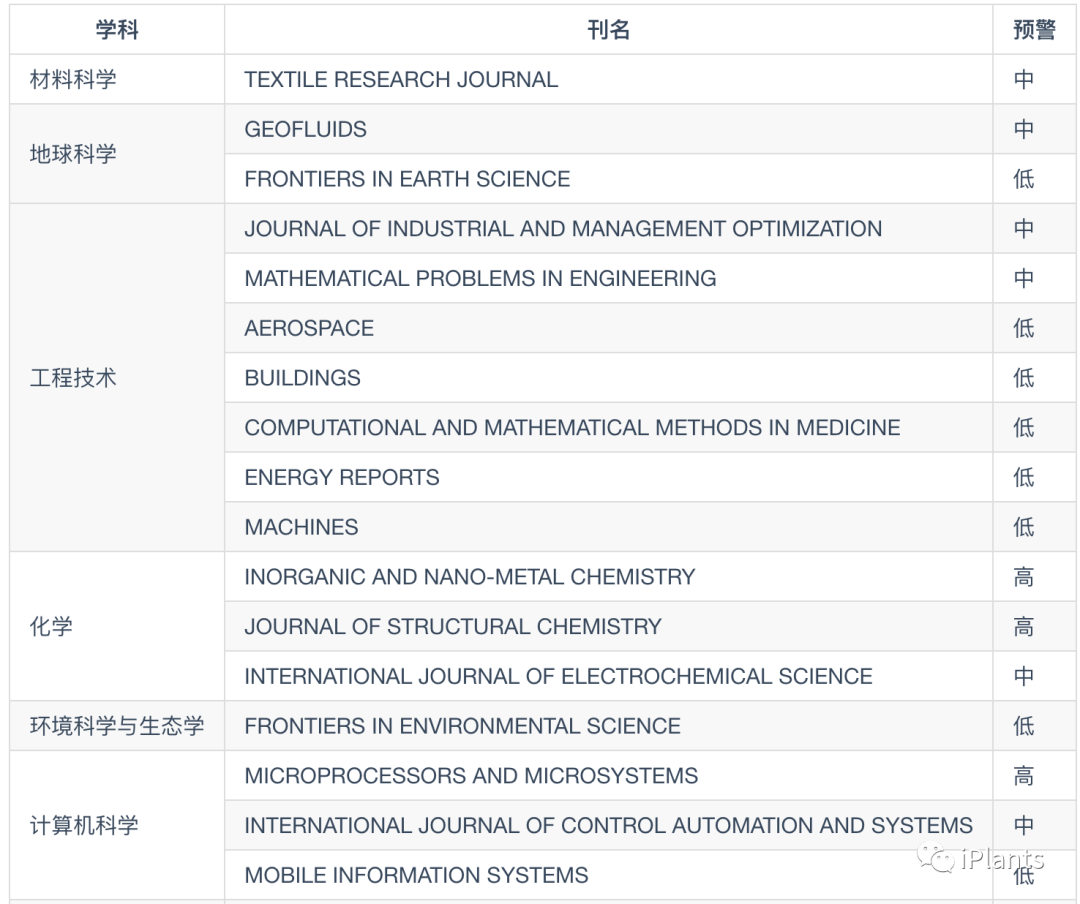Screen dimensions: 1080x904
Task: Select the ENERGY REPORTS entry
Action: (342, 477)
